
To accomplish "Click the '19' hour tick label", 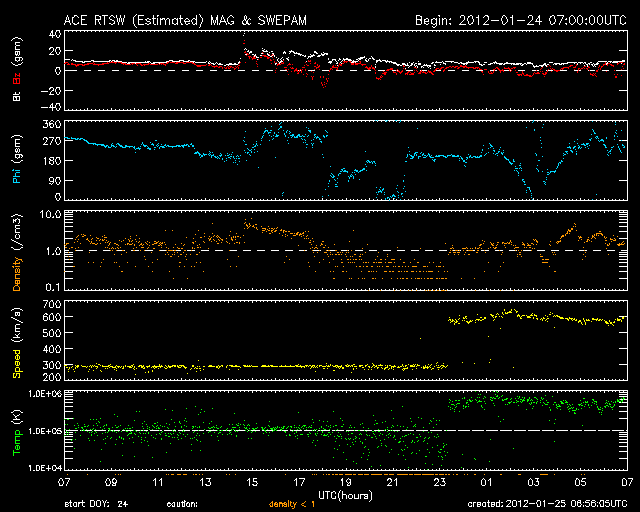I will point(346,482).
